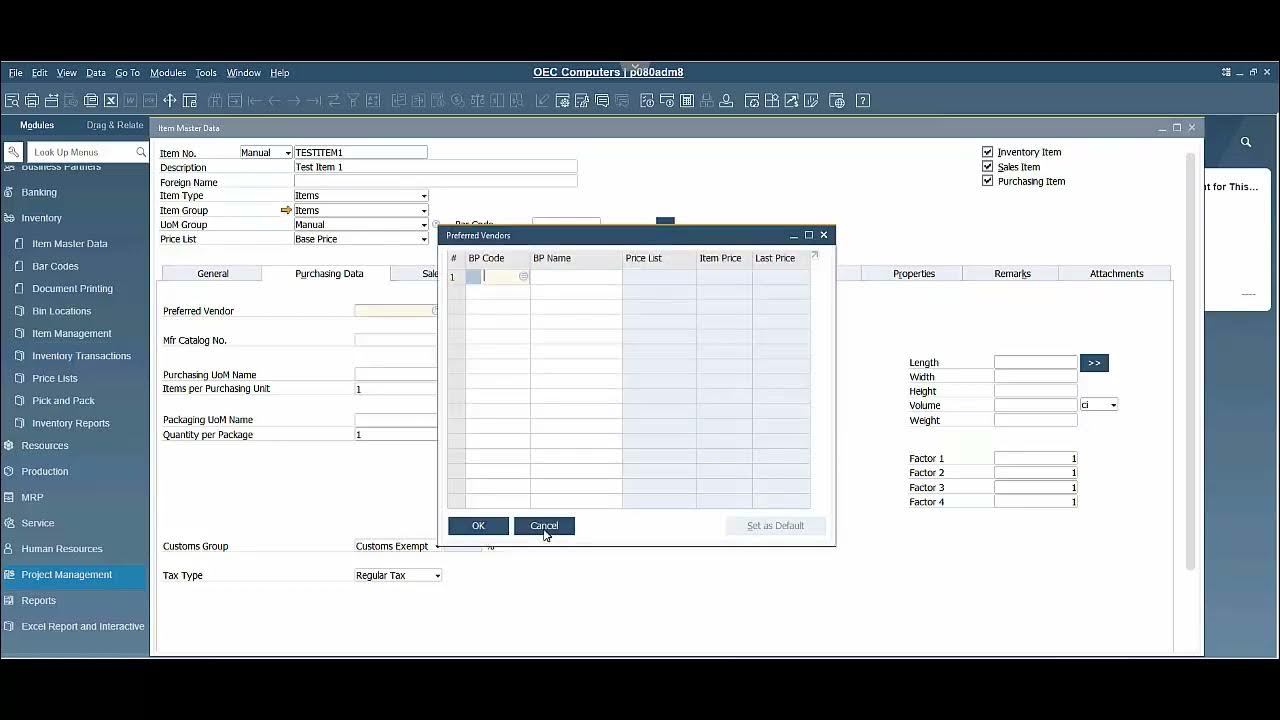Click the speech bubble messages toolbar icon

pos(602,101)
